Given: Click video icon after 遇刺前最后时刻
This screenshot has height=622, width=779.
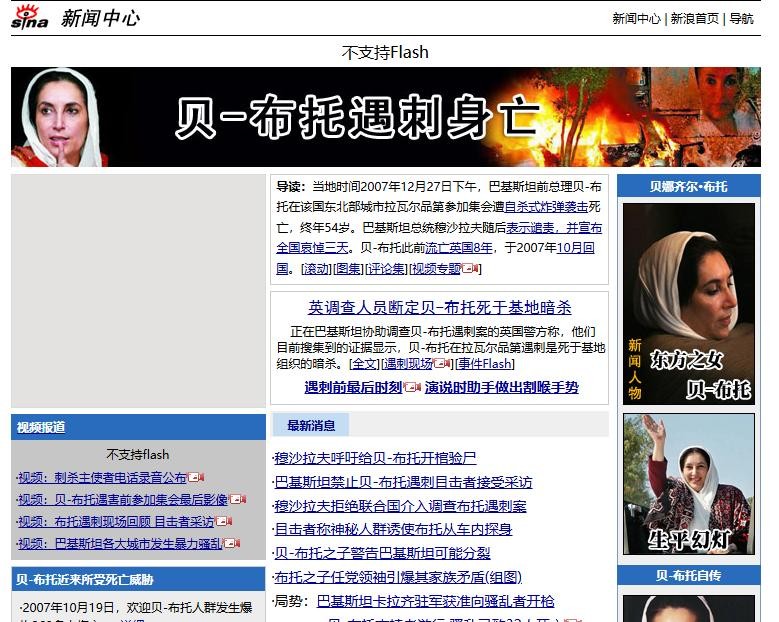Looking at the screenshot, I should [x=411, y=388].
